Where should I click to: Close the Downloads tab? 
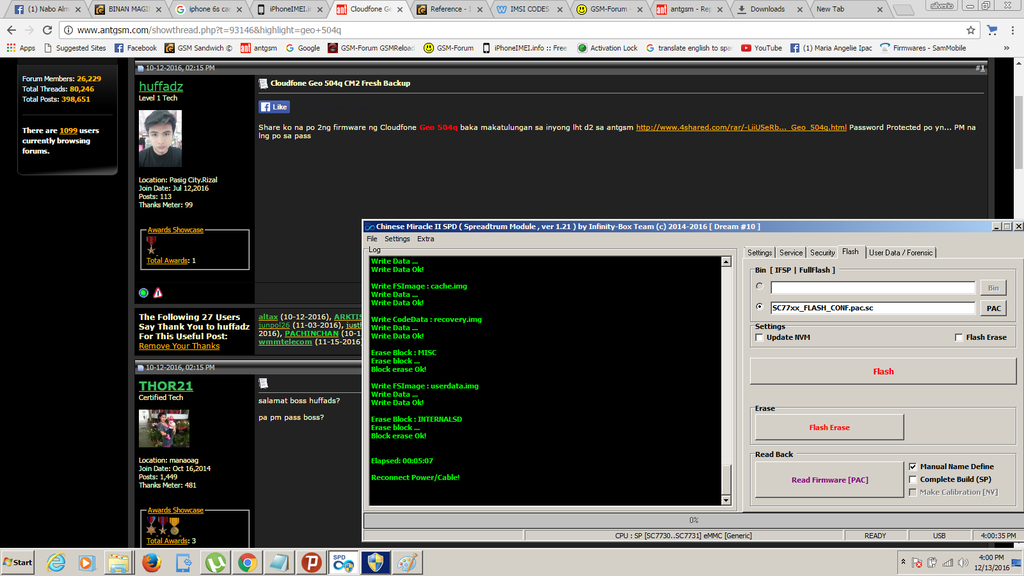coord(800,10)
